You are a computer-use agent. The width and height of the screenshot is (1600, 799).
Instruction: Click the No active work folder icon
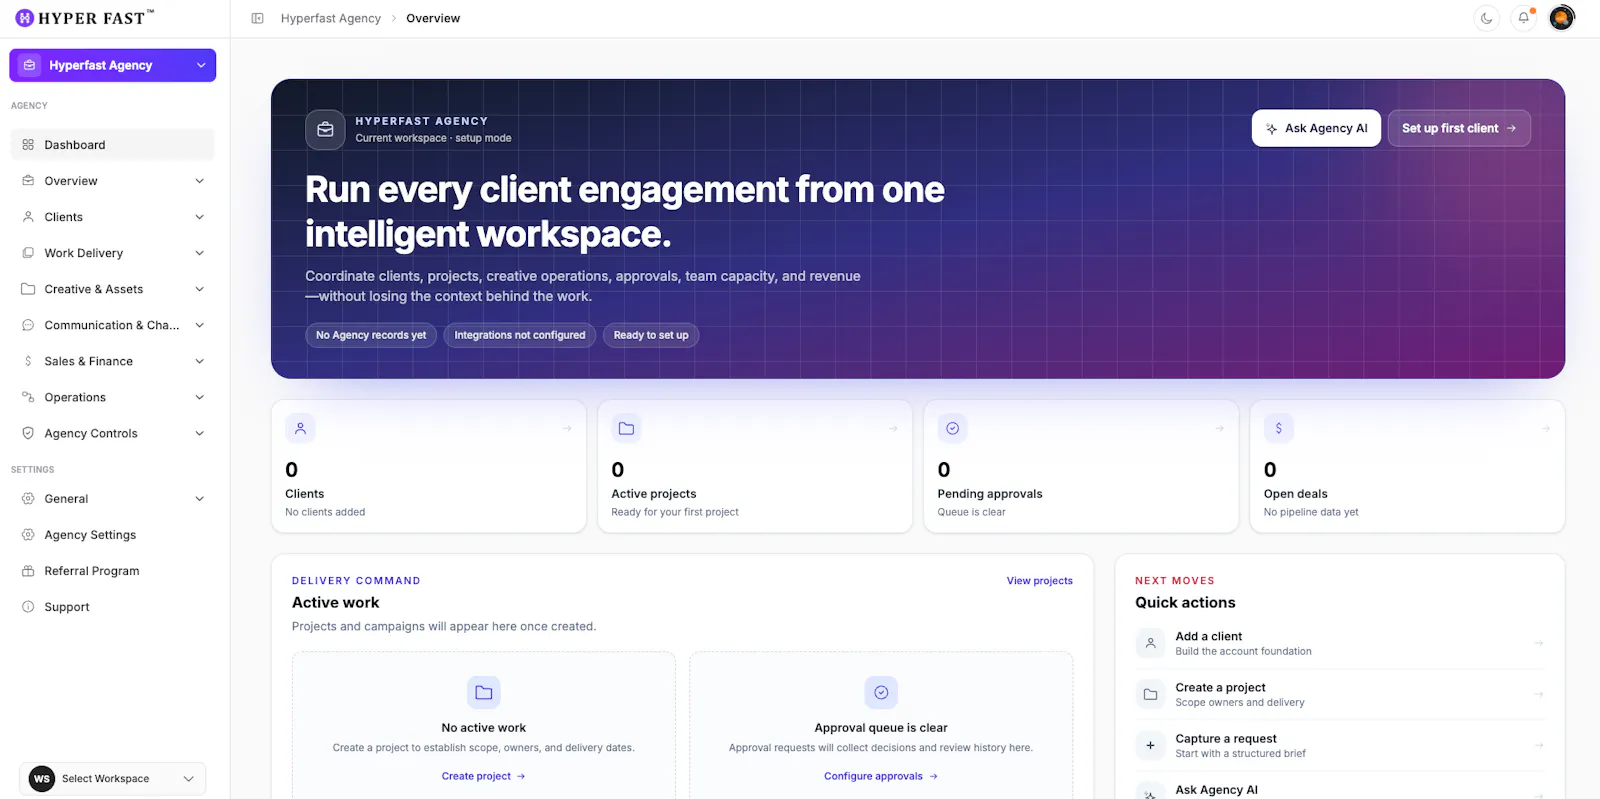pos(484,692)
